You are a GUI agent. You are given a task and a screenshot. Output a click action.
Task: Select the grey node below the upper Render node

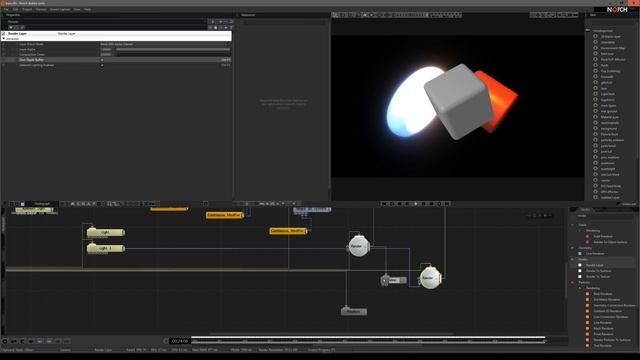354,311
